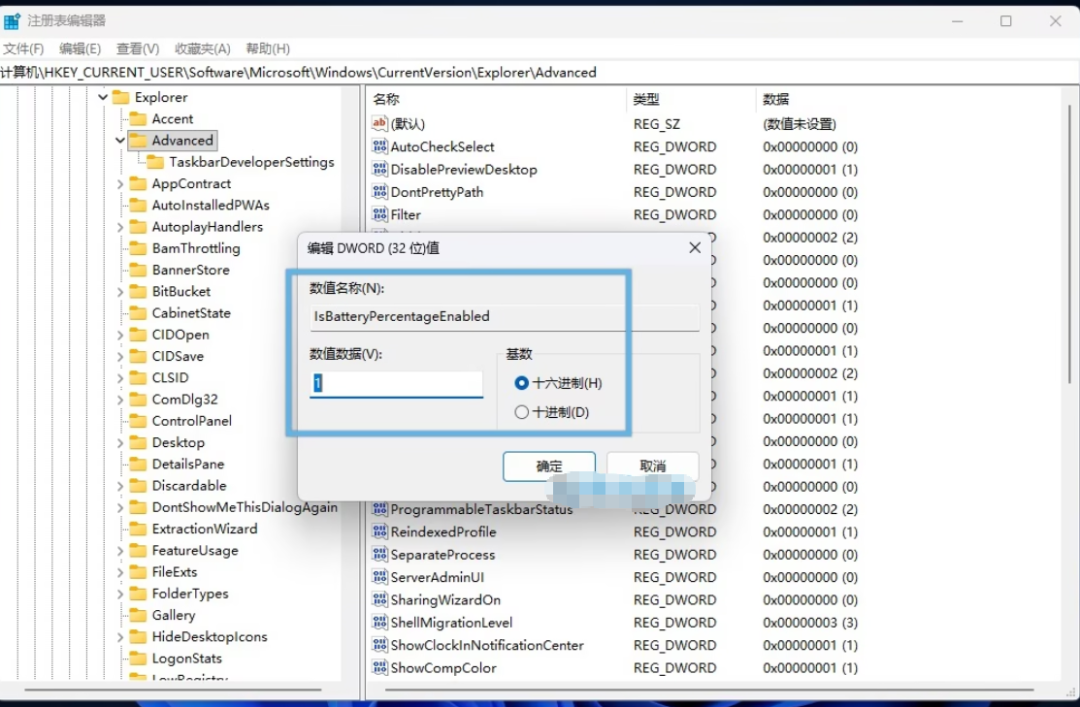This screenshot has height=707, width=1080.
Task: Confirm the dialog with 确定 button
Action: tap(549, 467)
